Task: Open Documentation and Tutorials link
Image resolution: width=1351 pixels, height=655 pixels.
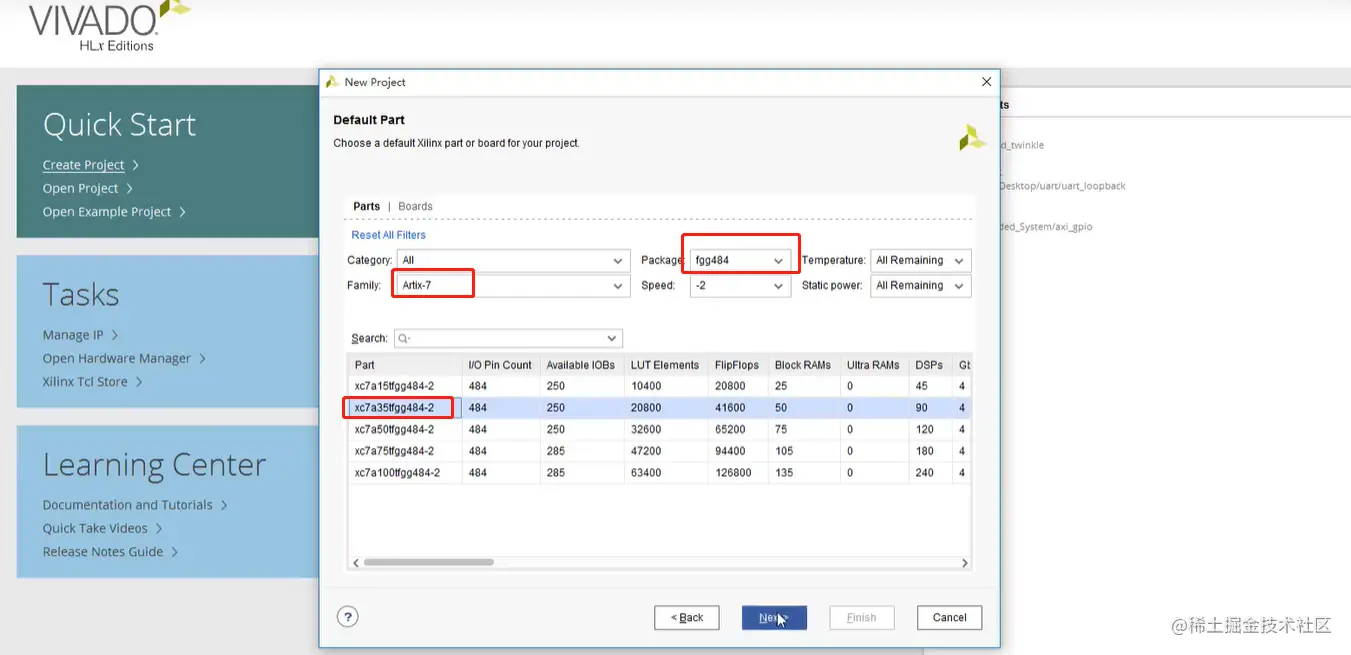Action: tap(127, 505)
